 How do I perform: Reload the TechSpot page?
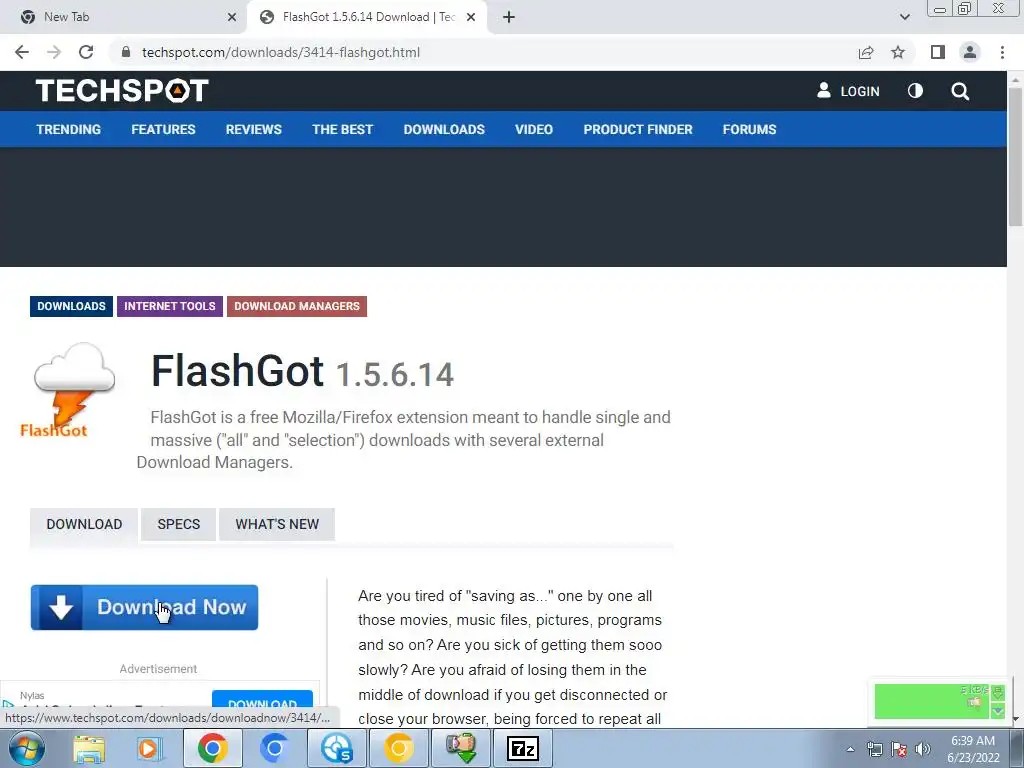tap(86, 52)
